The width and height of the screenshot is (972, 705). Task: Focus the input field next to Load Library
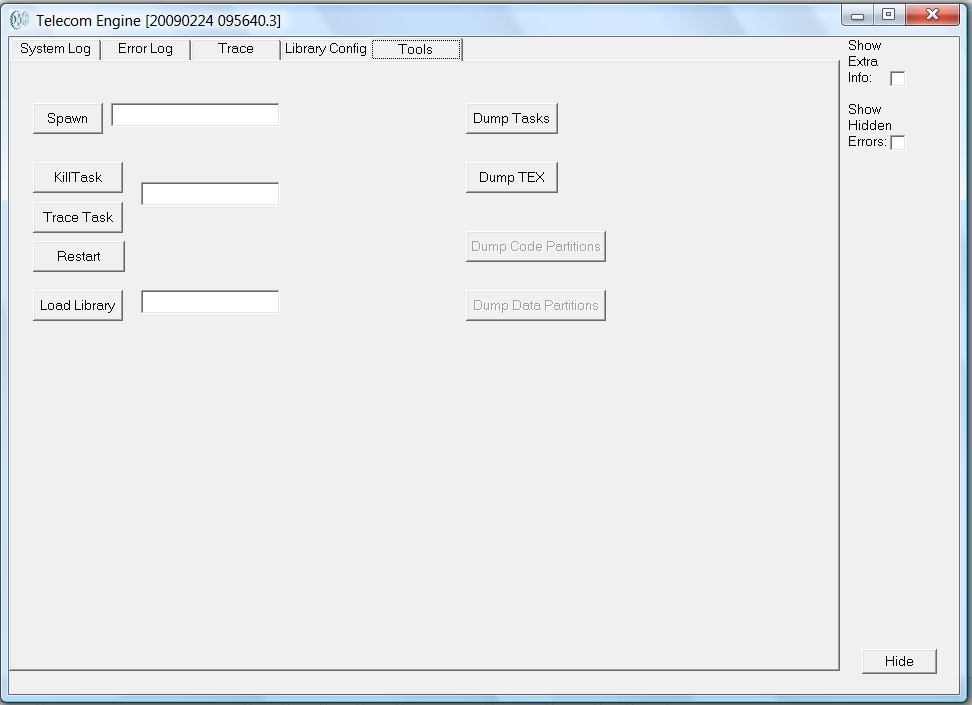click(210, 302)
